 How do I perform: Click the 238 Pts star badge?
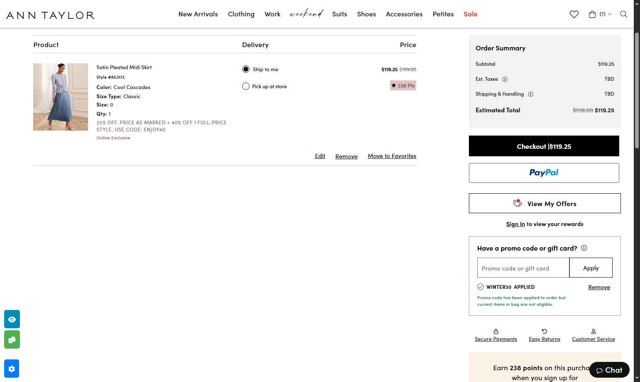[x=403, y=86]
